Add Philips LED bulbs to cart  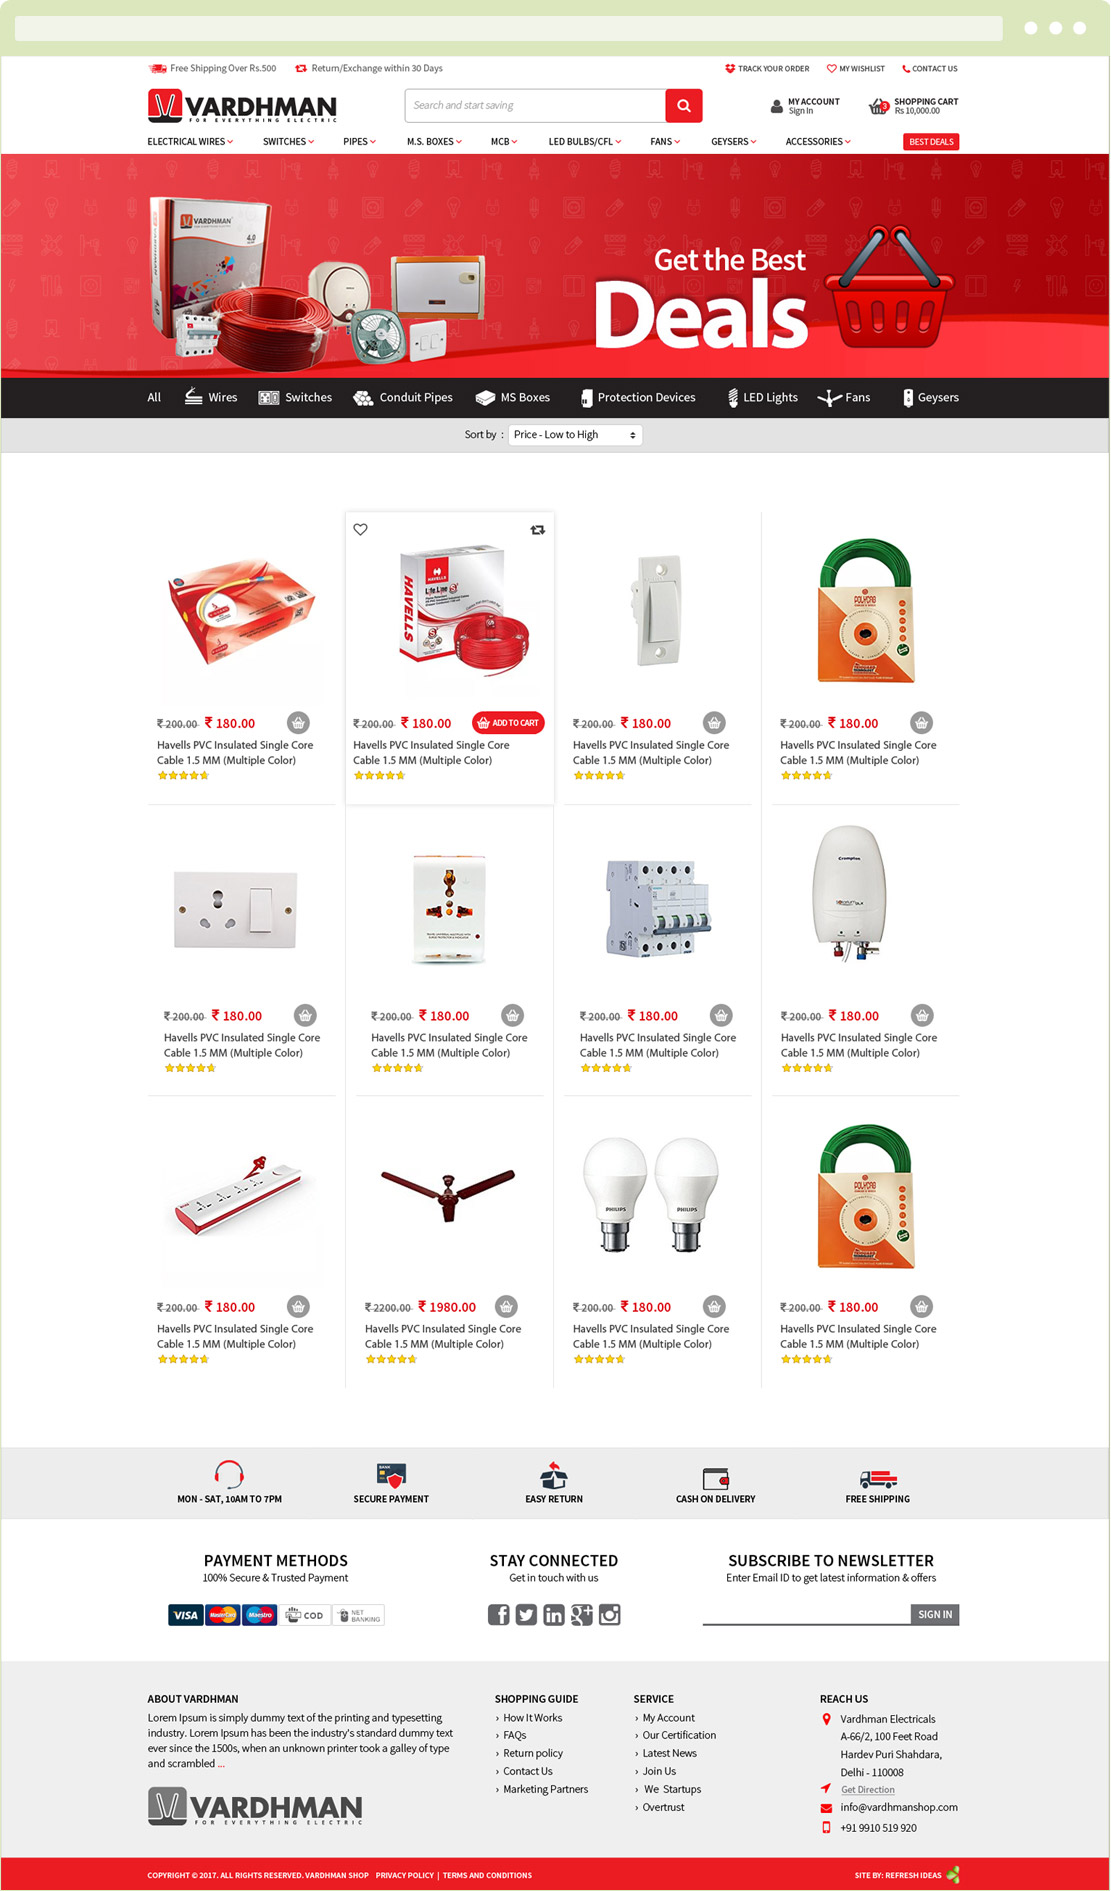[x=714, y=1306]
